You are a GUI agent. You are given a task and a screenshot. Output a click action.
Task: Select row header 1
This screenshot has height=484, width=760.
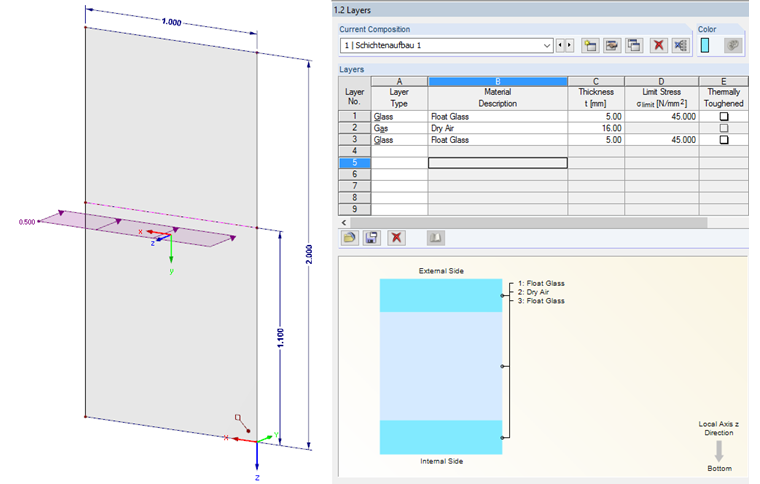coord(354,116)
